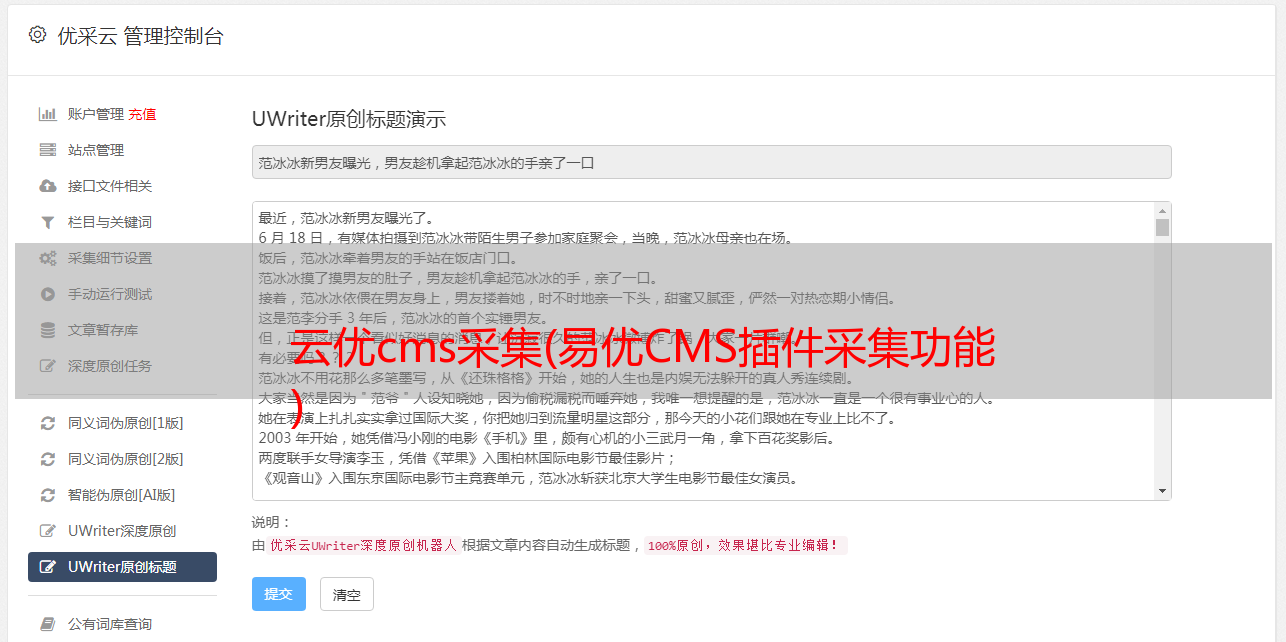Image resolution: width=1286 pixels, height=642 pixels.
Task: Click the gear icon beside 优采云 管理控制台
Action: click(x=37, y=35)
